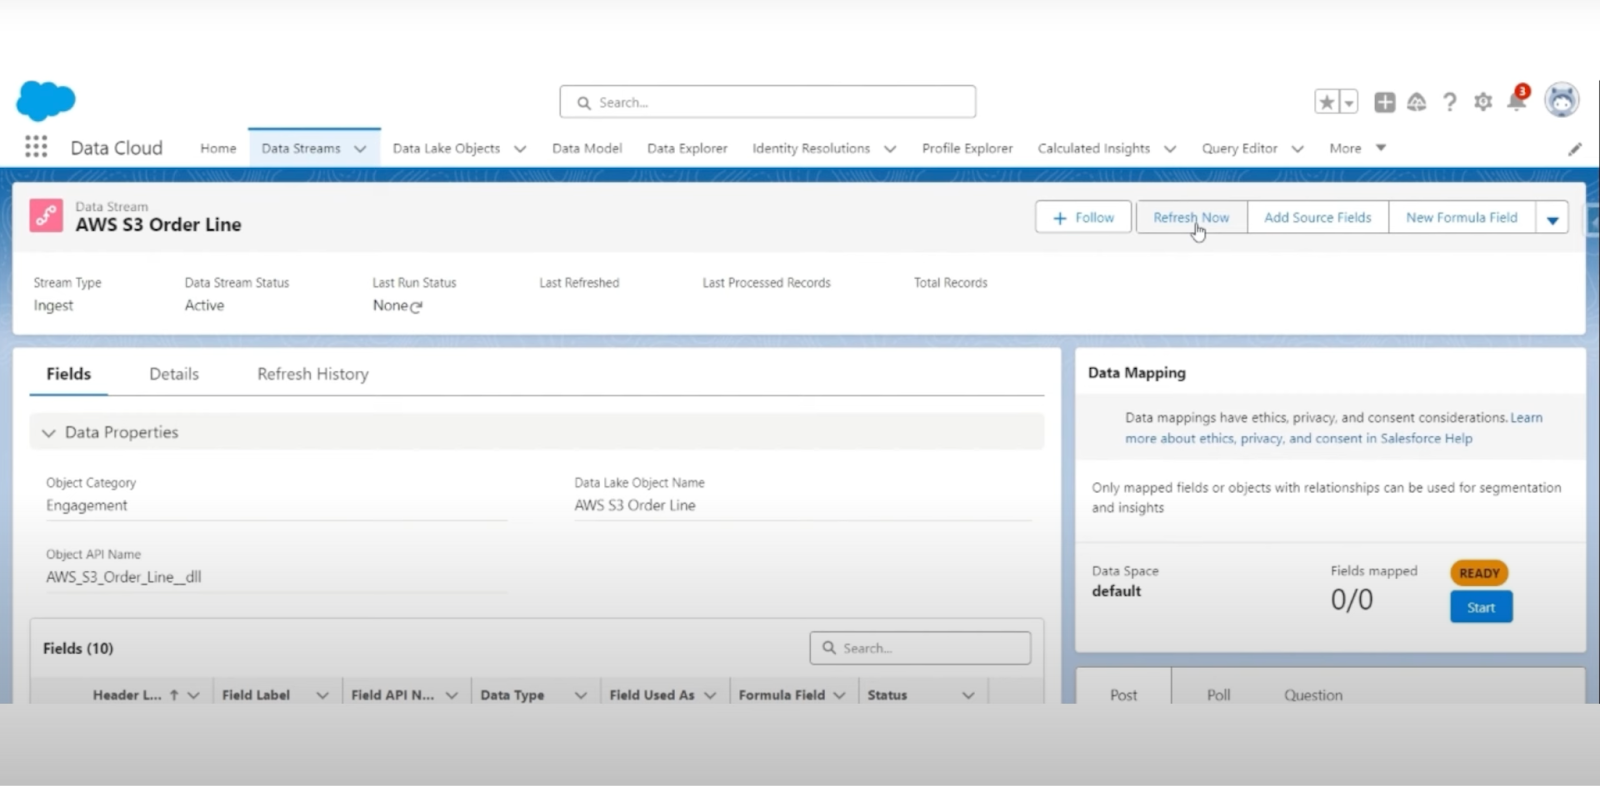Expand Data Streams tab chevron
Screen dimensions: 1600x786
click(360, 149)
